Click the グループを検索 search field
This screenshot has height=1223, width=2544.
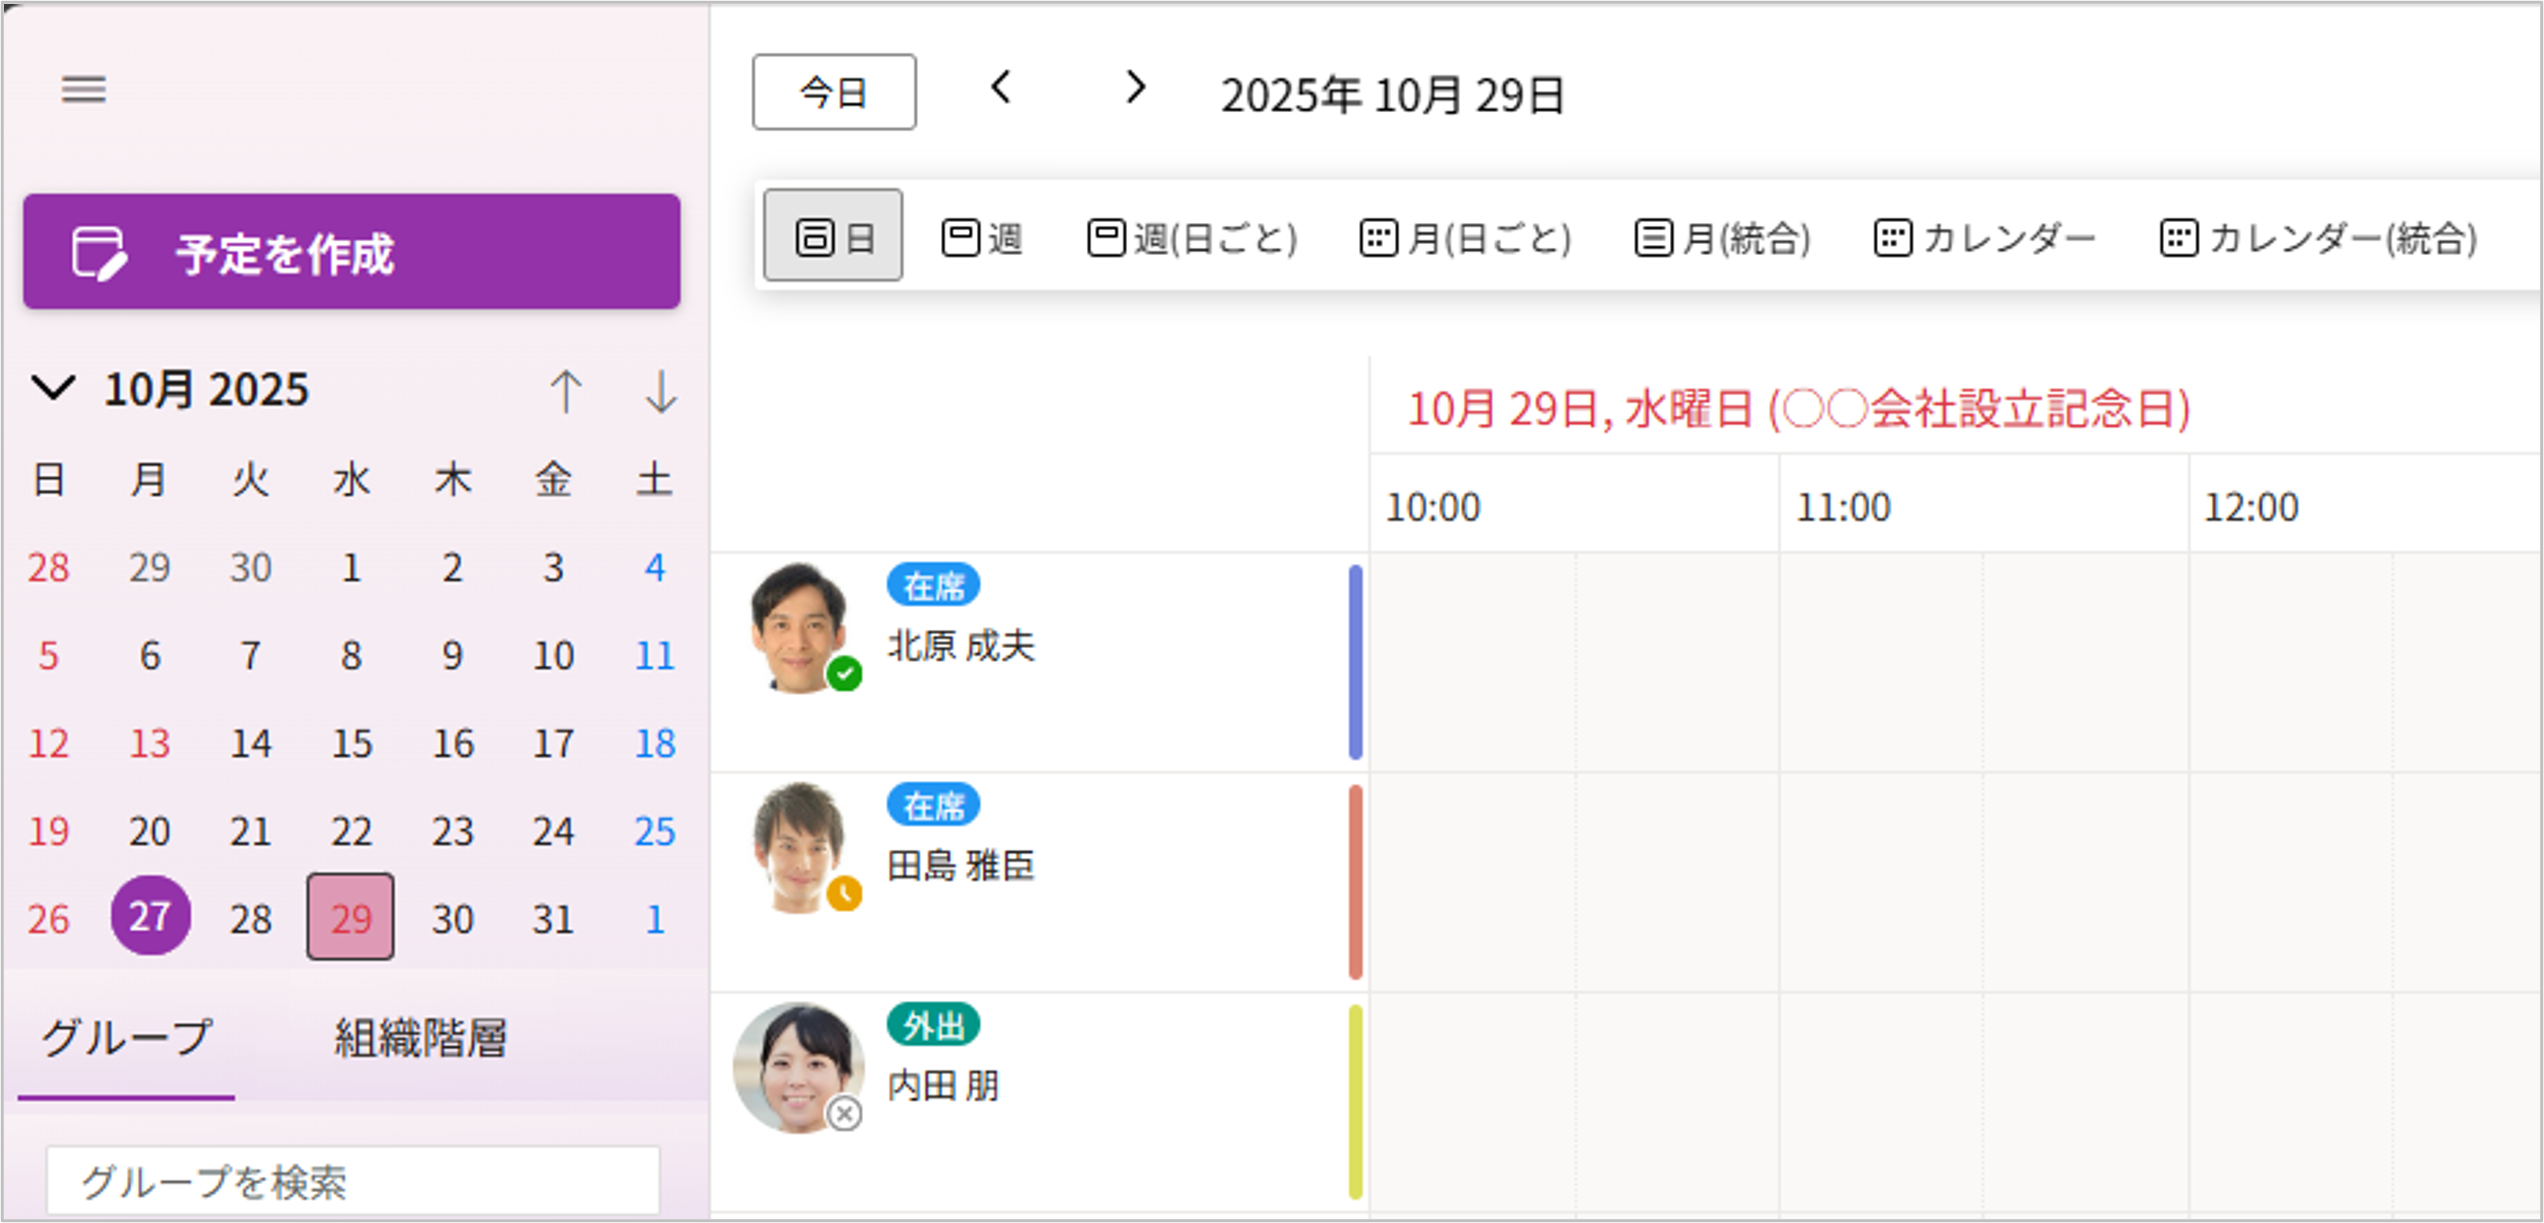coord(353,1181)
